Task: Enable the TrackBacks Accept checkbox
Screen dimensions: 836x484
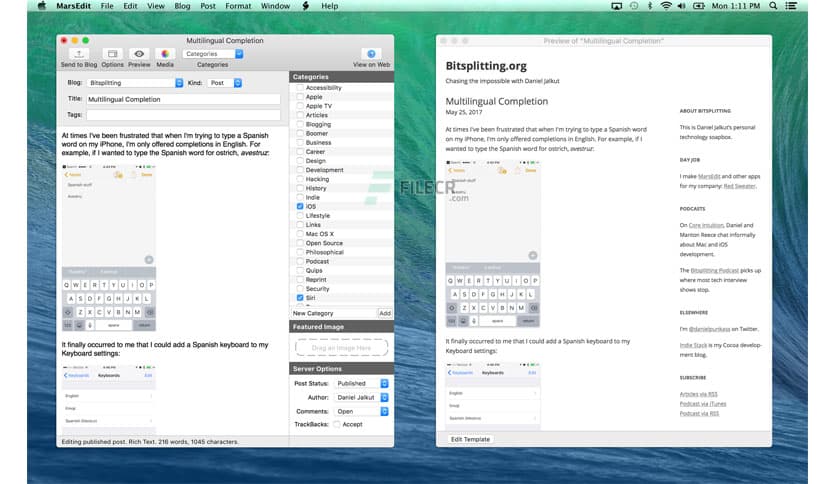Action: click(337, 424)
